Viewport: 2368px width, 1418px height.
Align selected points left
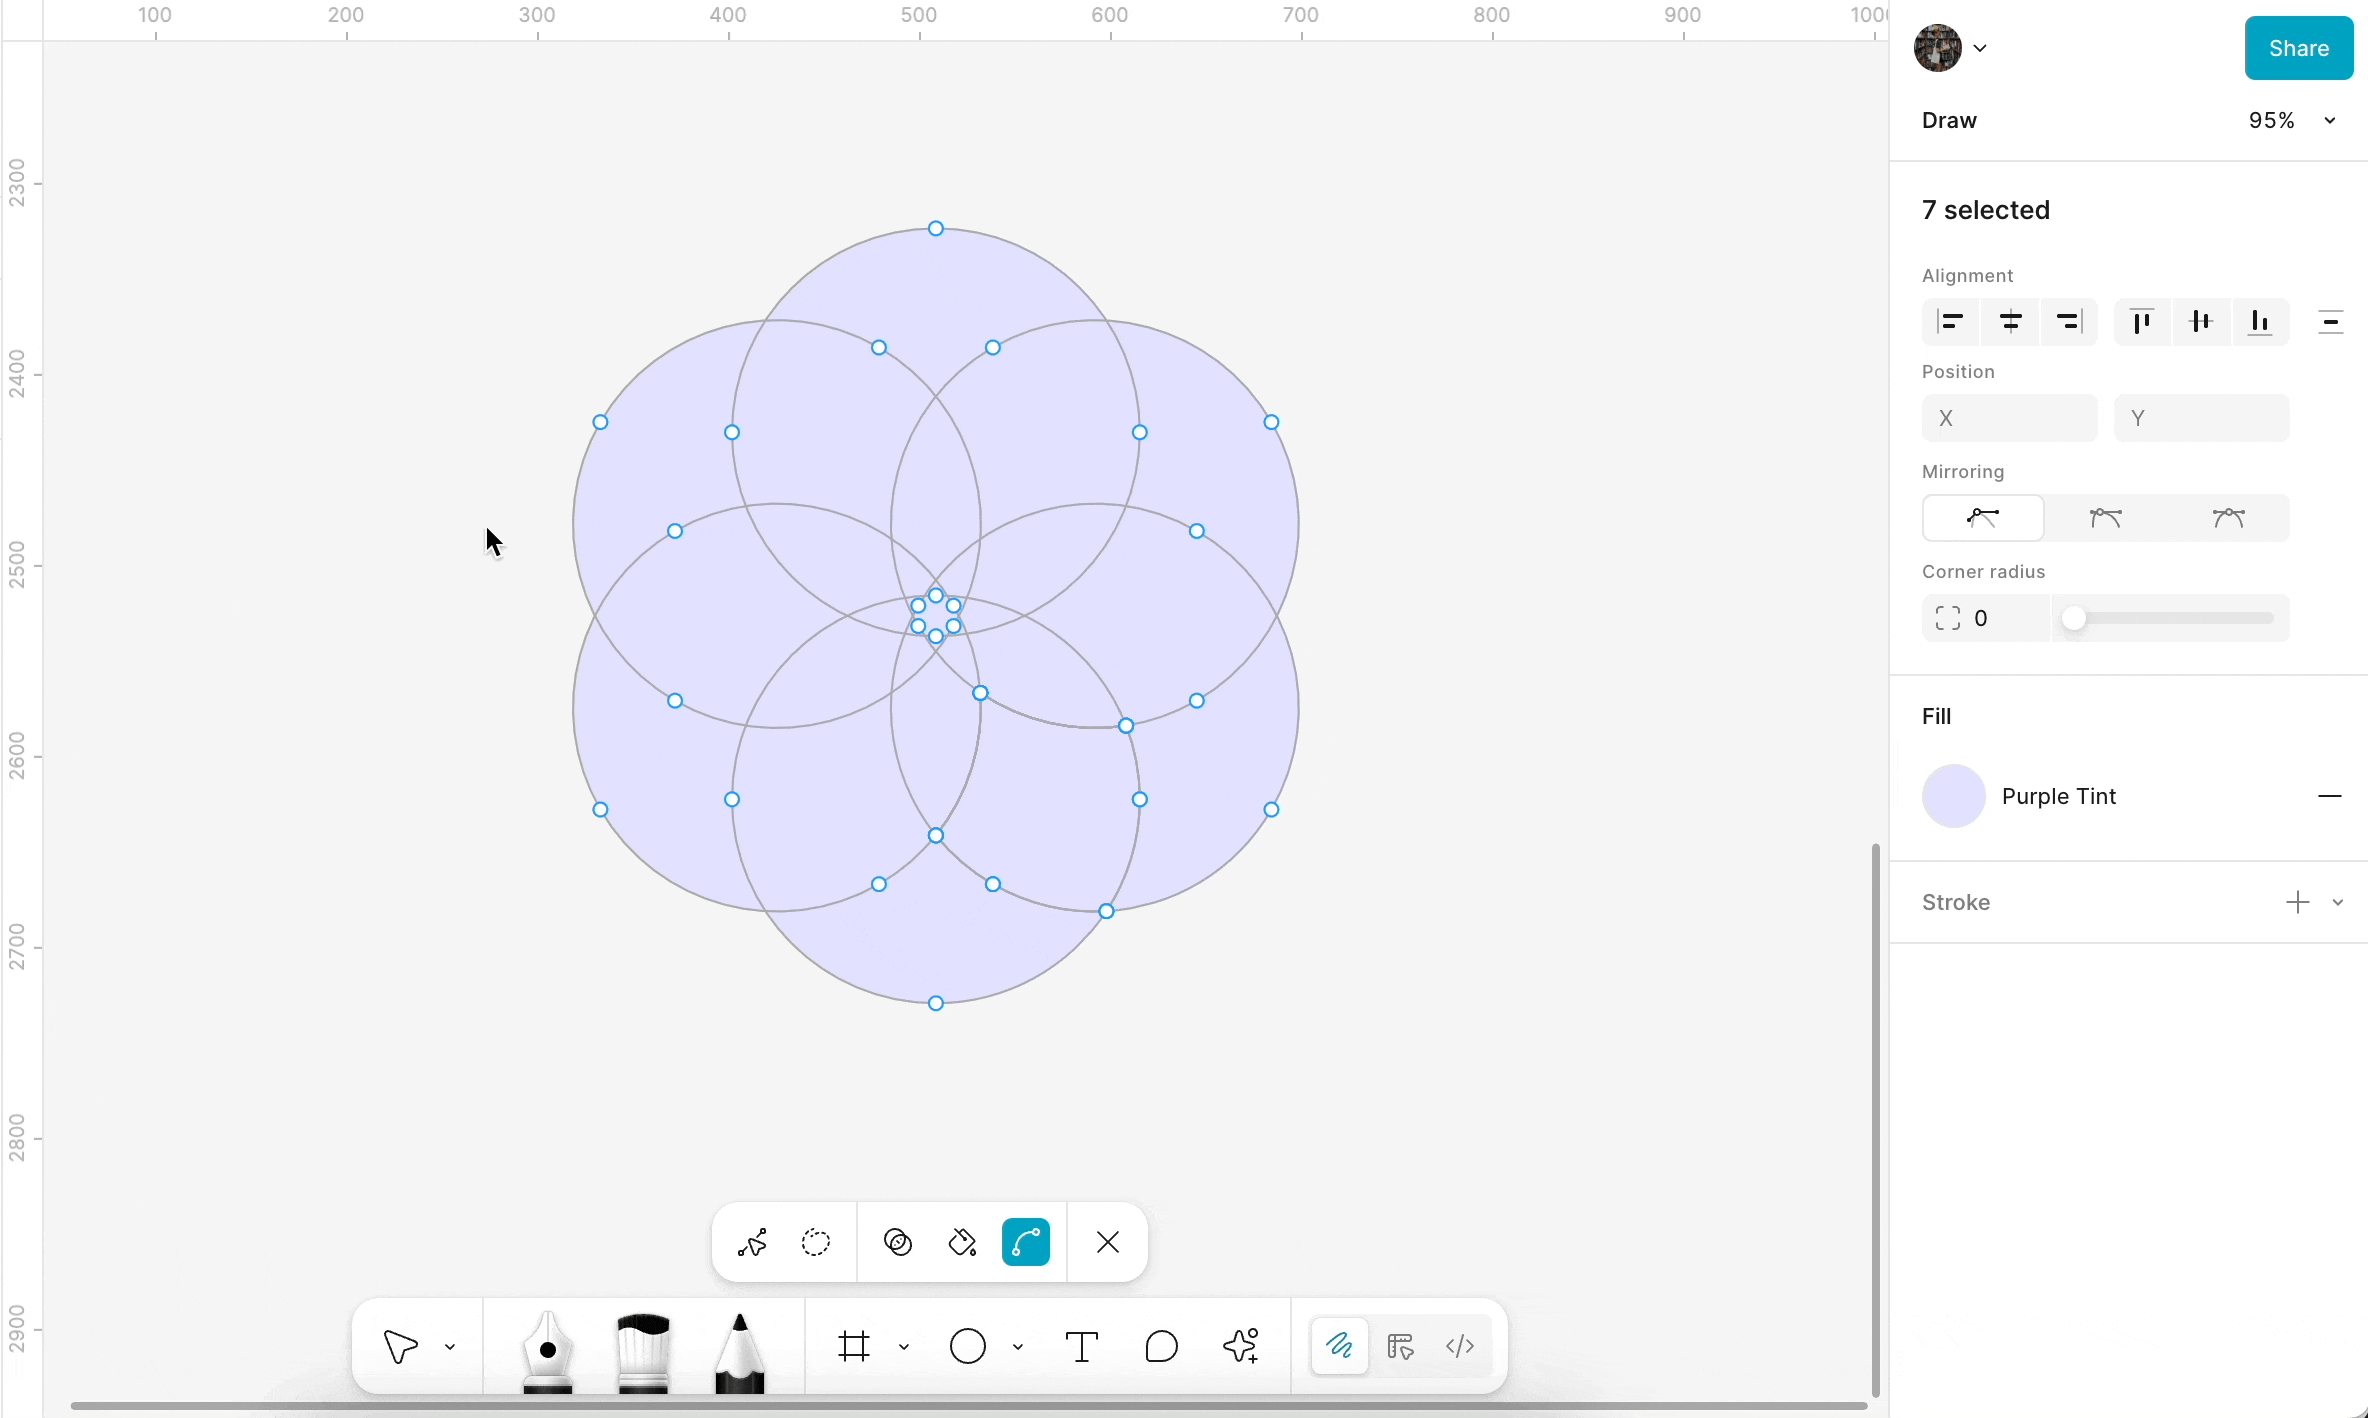pos(1951,322)
